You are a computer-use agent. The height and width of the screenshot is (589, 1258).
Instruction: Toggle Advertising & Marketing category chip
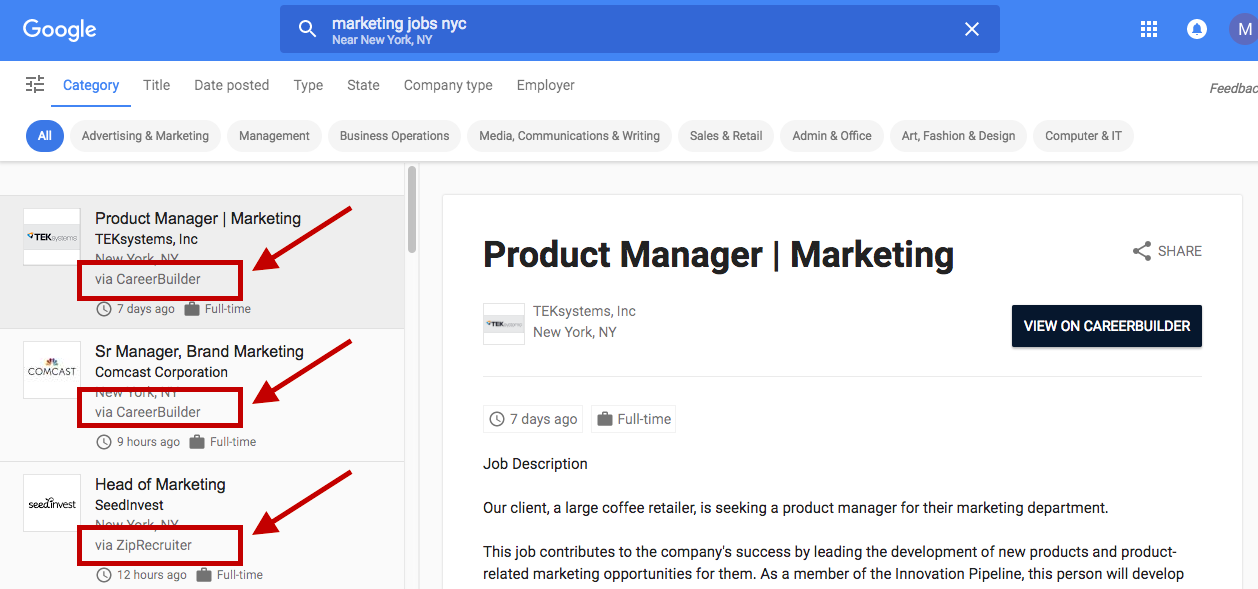[x=145, y=136]
